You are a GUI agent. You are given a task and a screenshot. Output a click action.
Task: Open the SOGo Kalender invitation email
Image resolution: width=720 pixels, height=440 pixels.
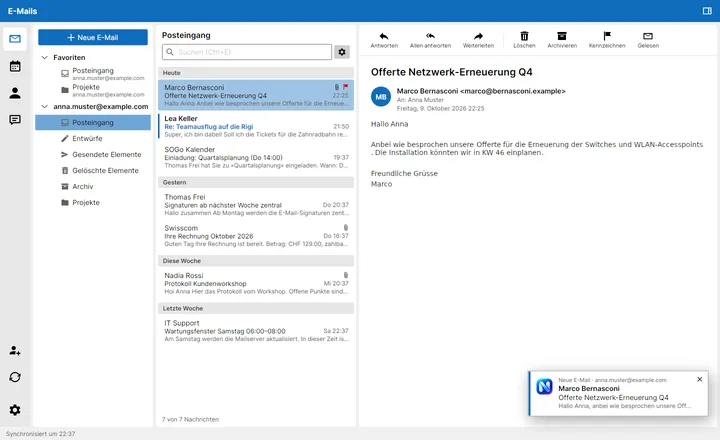pyautogui.click(x=256, y=157)
